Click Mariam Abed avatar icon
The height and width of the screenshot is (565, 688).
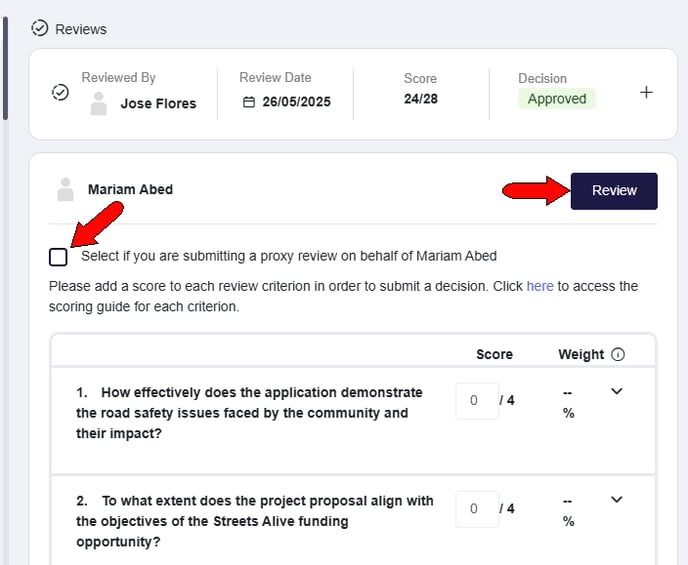click(x=65, y=190)
